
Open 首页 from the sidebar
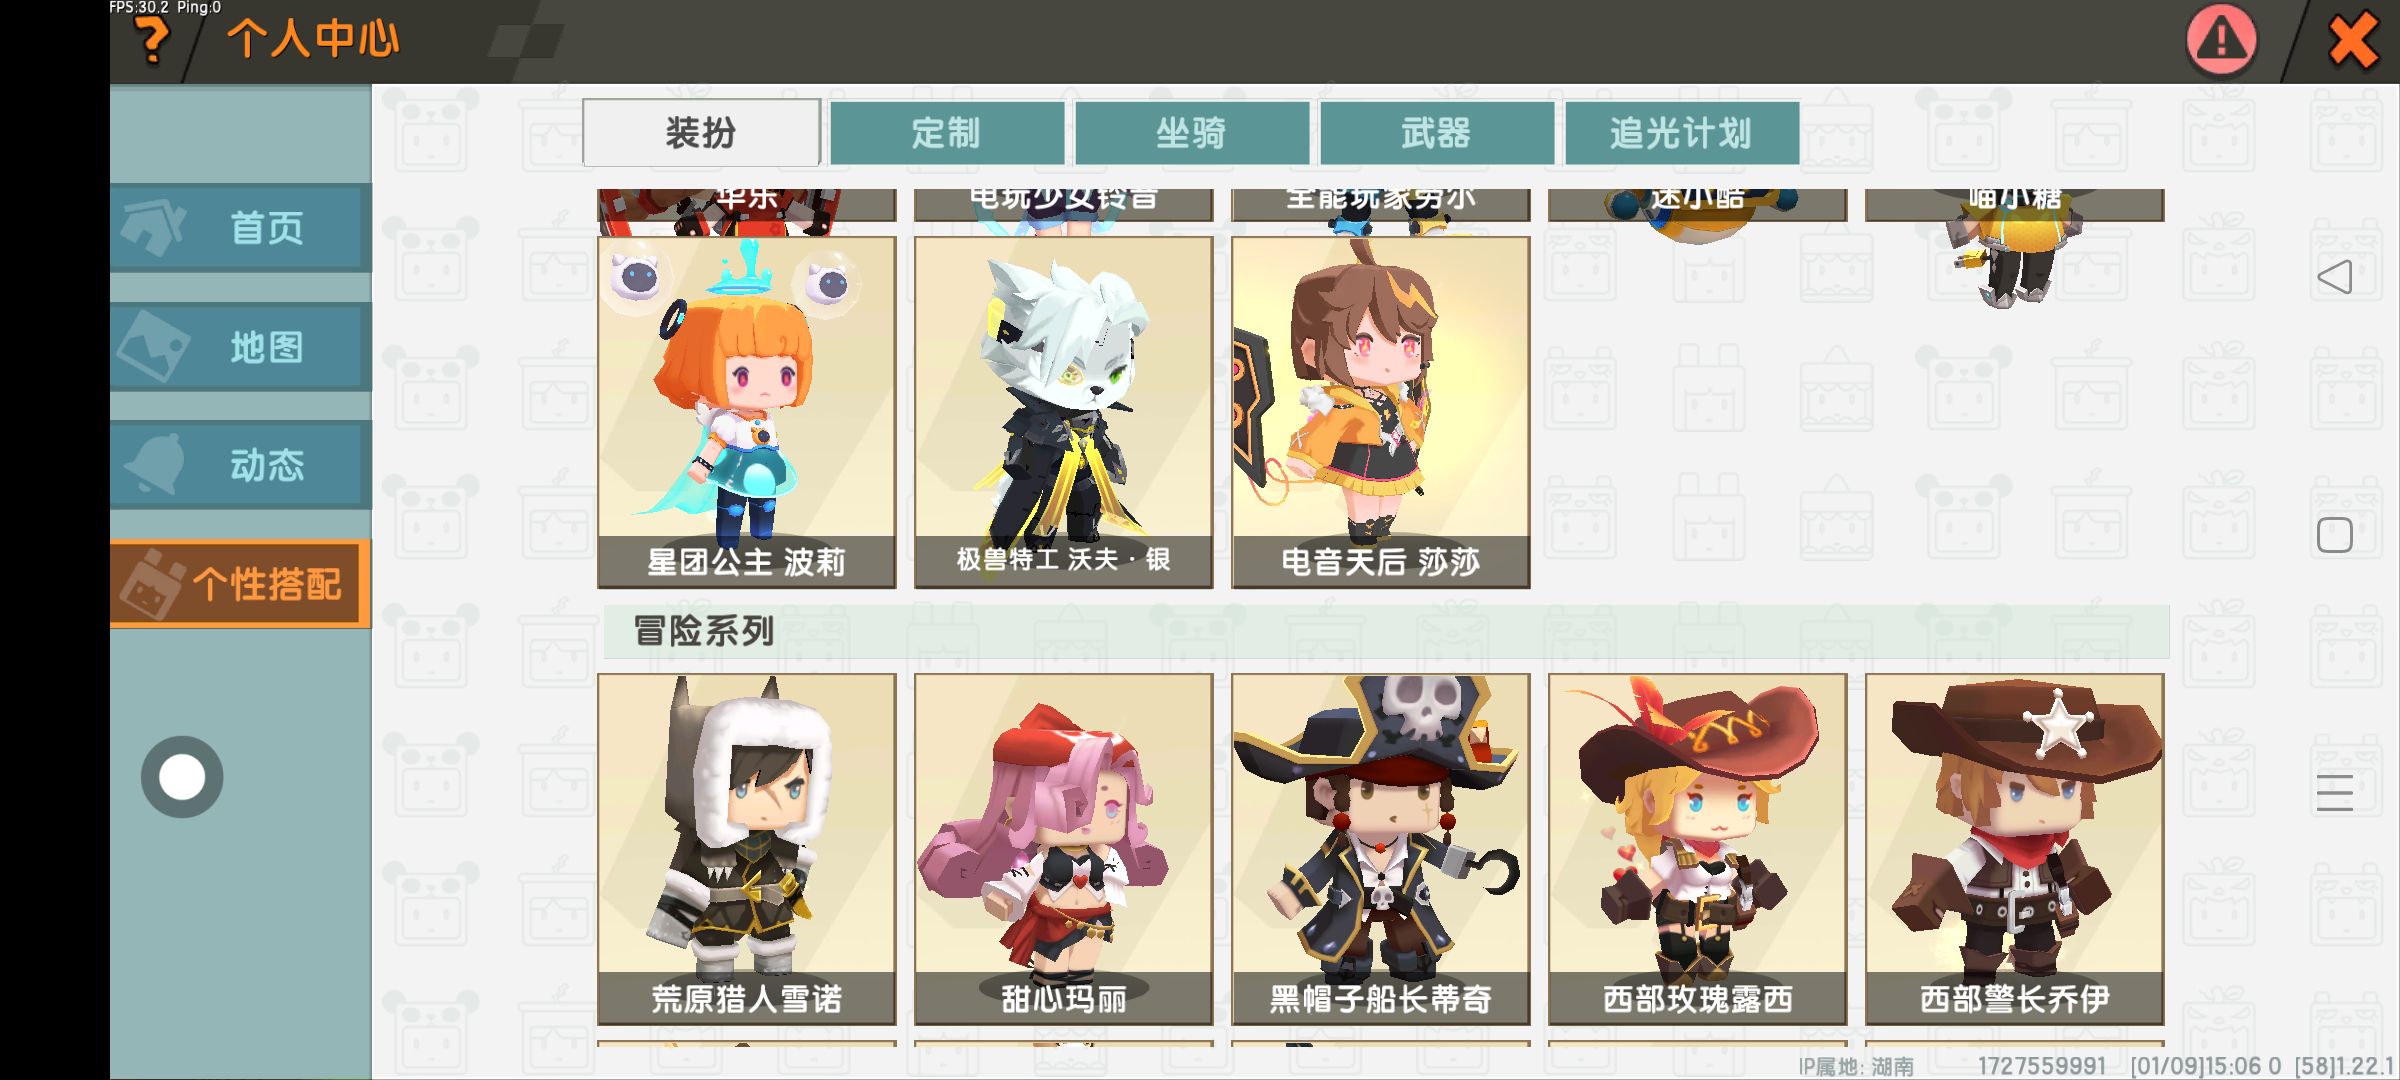pos(240,228)
